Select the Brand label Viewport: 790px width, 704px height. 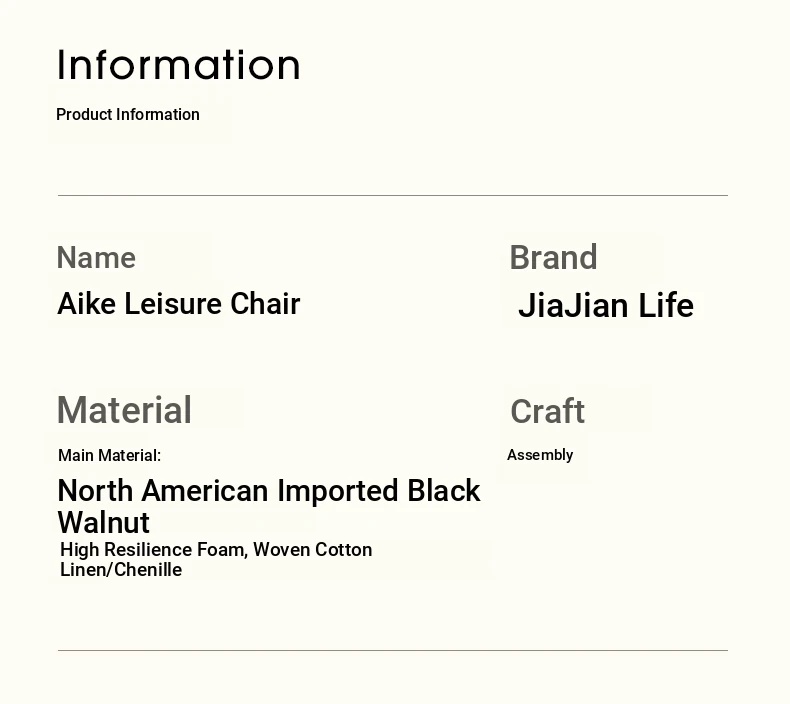click(x=553, y=257)
